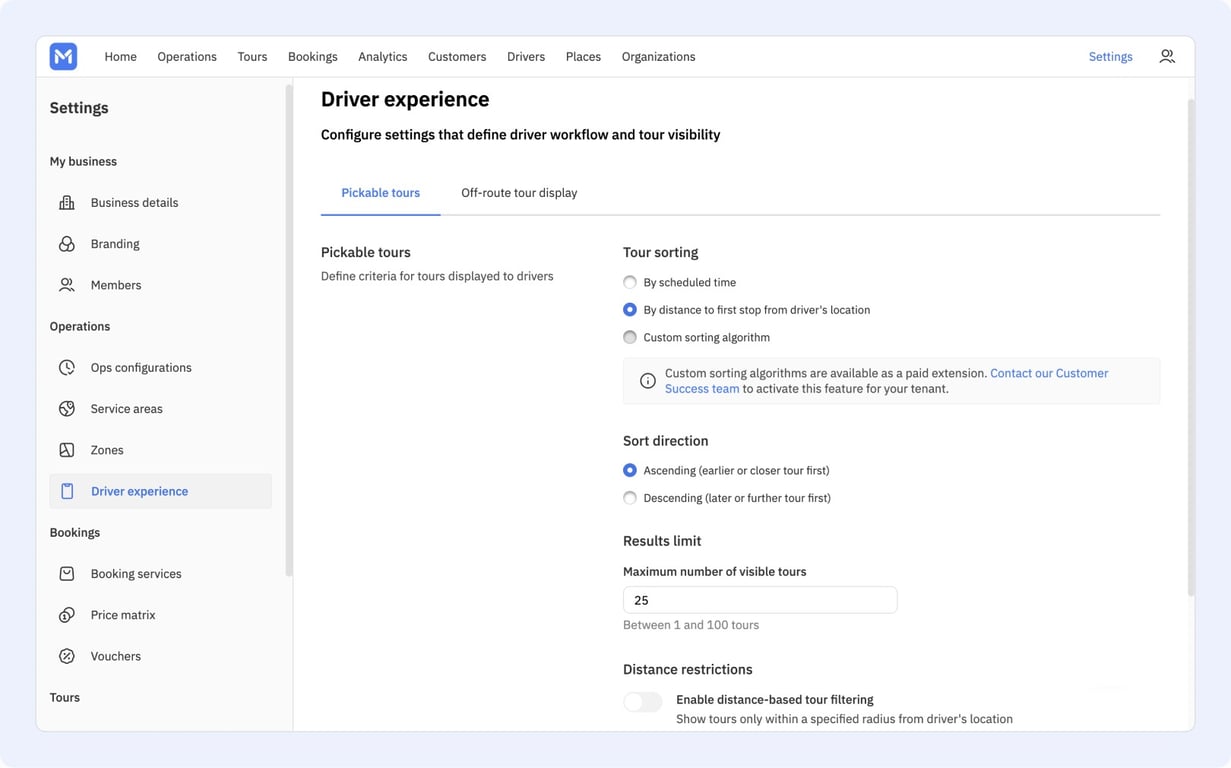1231x768 pixels.
Task: Click the Business details building icon
Action: (67, 202)
